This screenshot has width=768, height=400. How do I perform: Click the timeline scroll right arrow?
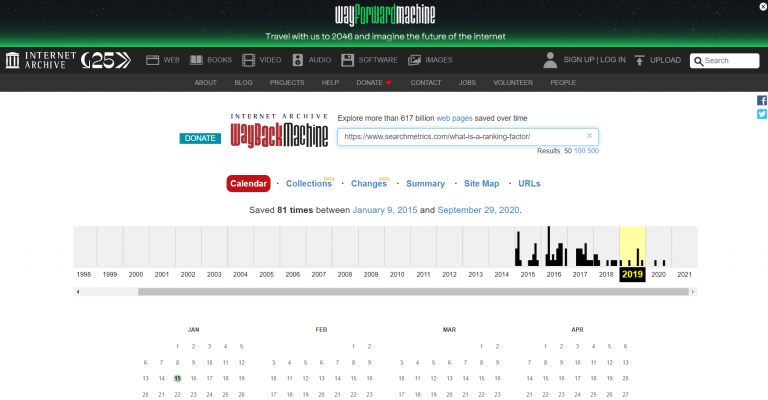693,292
